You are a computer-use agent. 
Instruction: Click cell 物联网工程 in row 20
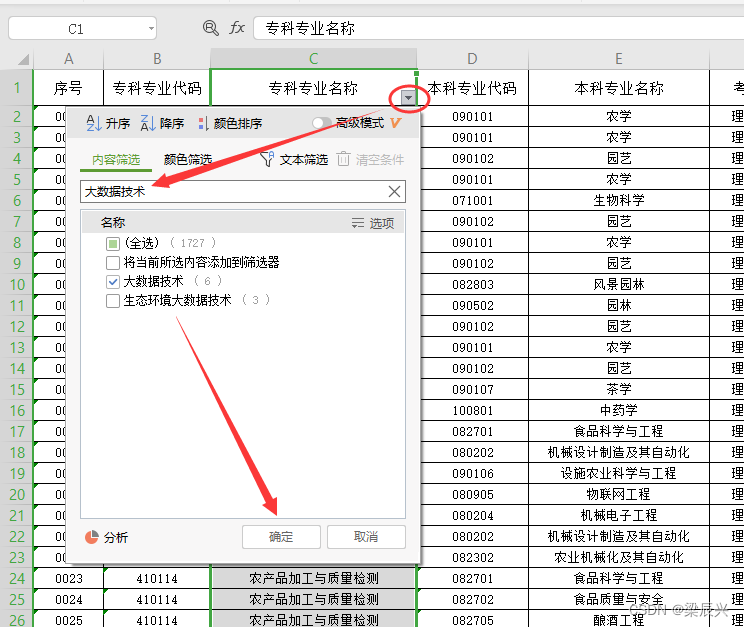(619, 494)
